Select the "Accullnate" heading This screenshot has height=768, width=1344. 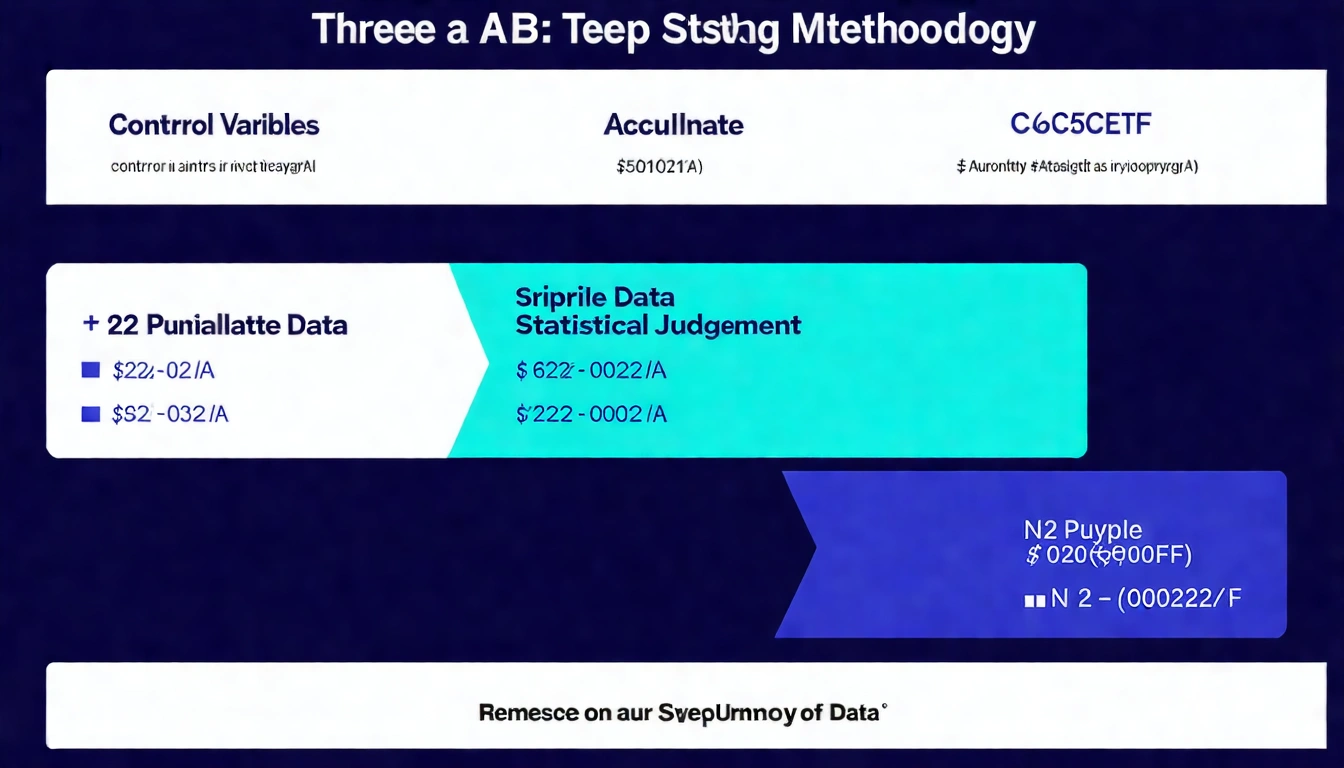(673, 125)
